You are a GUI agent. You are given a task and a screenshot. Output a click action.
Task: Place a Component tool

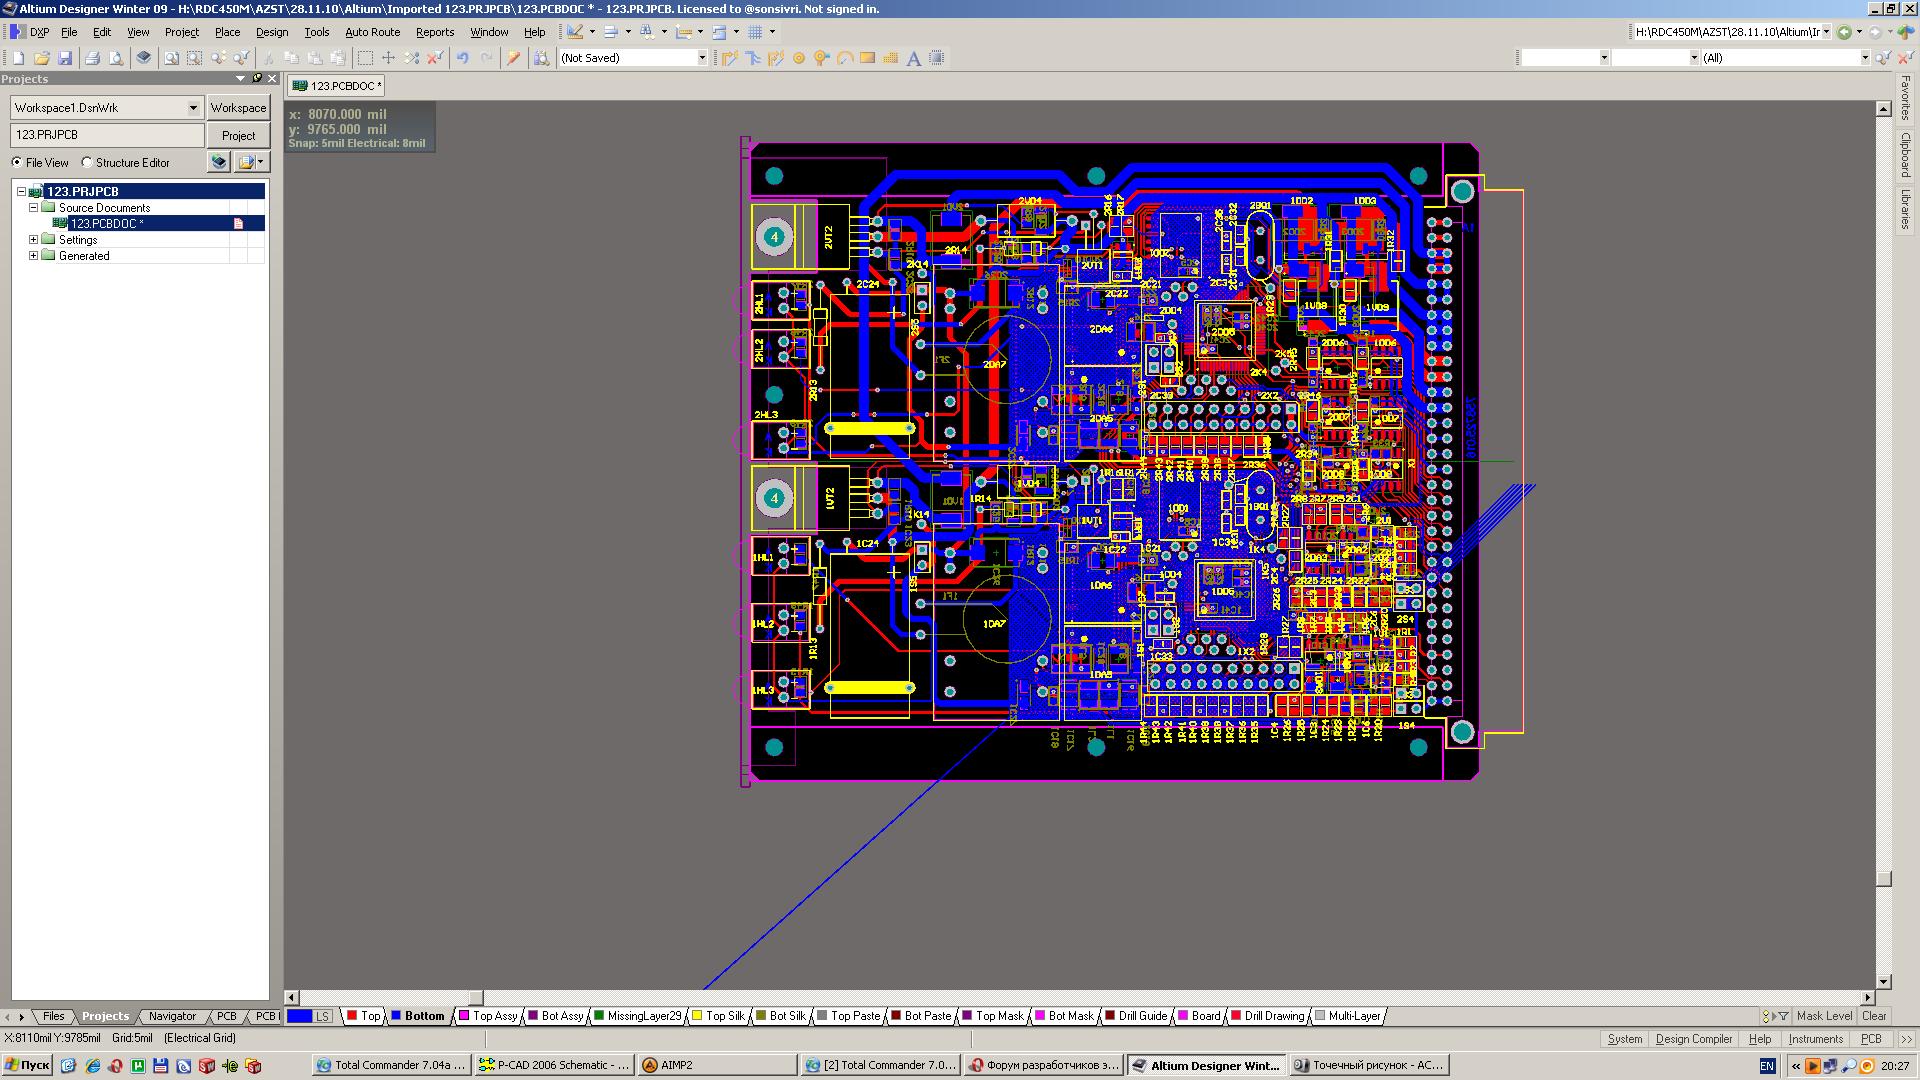click(937, 58)
